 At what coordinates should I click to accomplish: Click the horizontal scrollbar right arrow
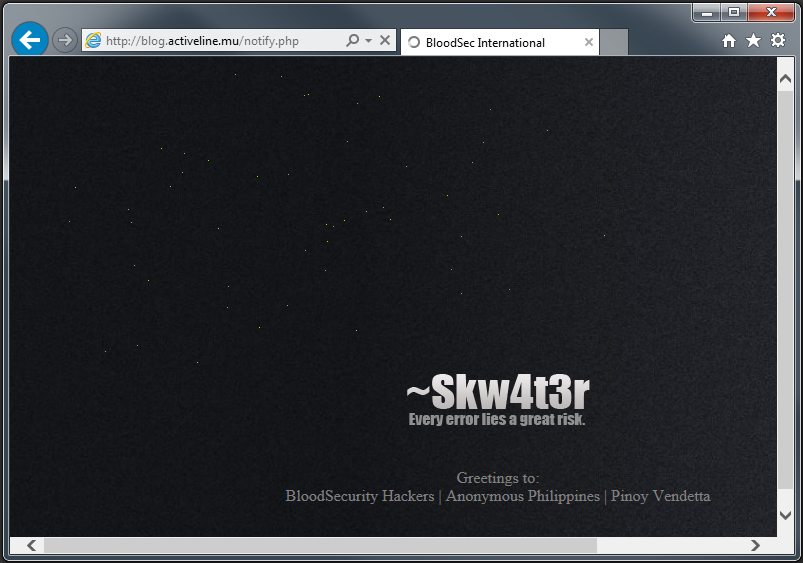click(755, 546)
